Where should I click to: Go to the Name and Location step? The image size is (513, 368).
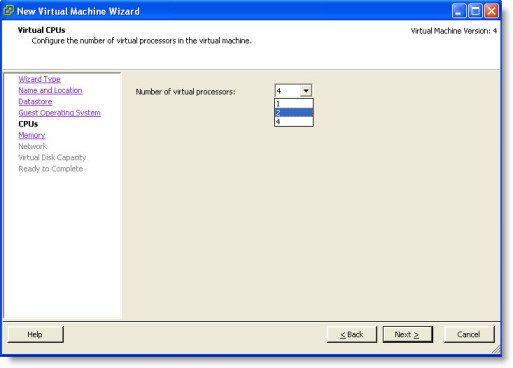pyautogui.click(x=50, y=90)
